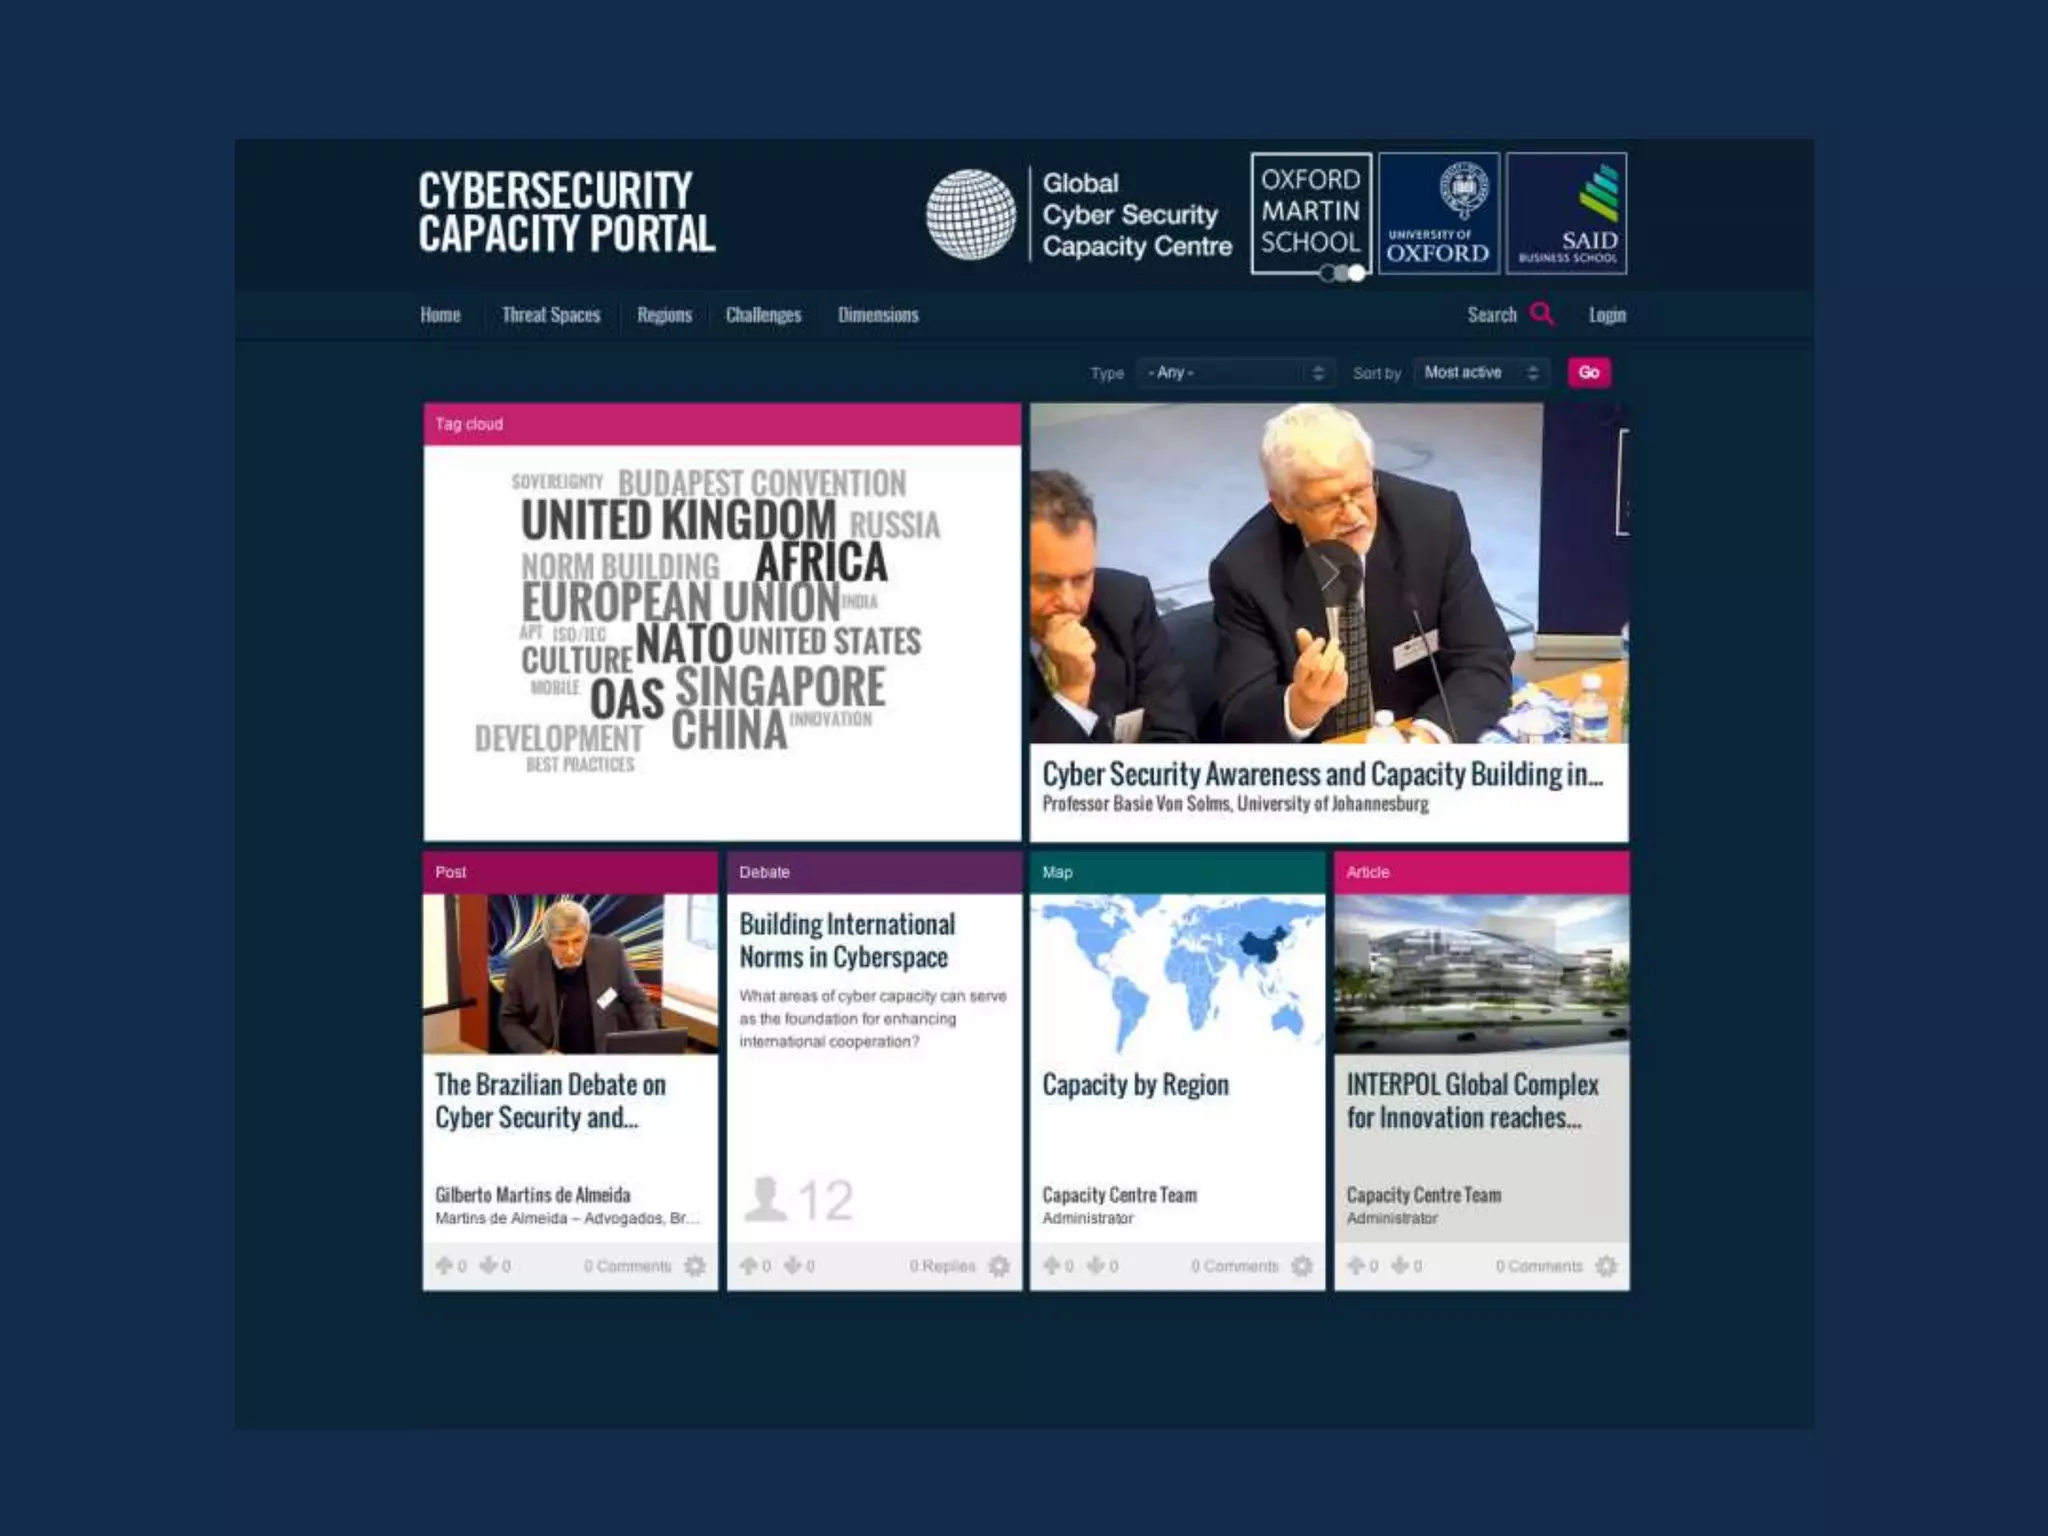Image resolution: width=2048 pixels, height=1536 pixels.
Task: Downvote the Building International Norms debate
Action: pos(792,1265)
